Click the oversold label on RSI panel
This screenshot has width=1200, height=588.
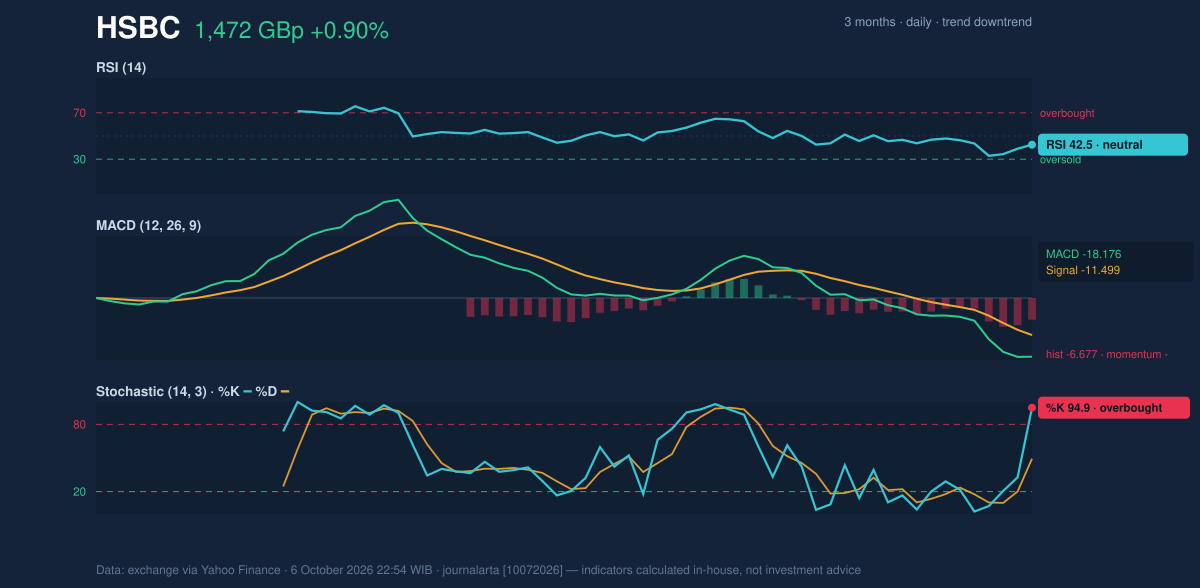click(1061, 160)
